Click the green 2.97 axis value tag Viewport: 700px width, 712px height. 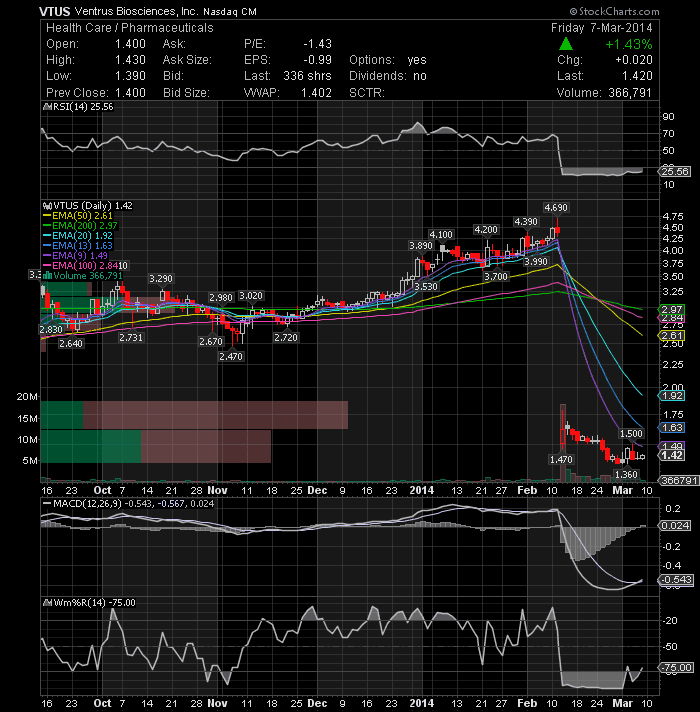pos(672,310)
